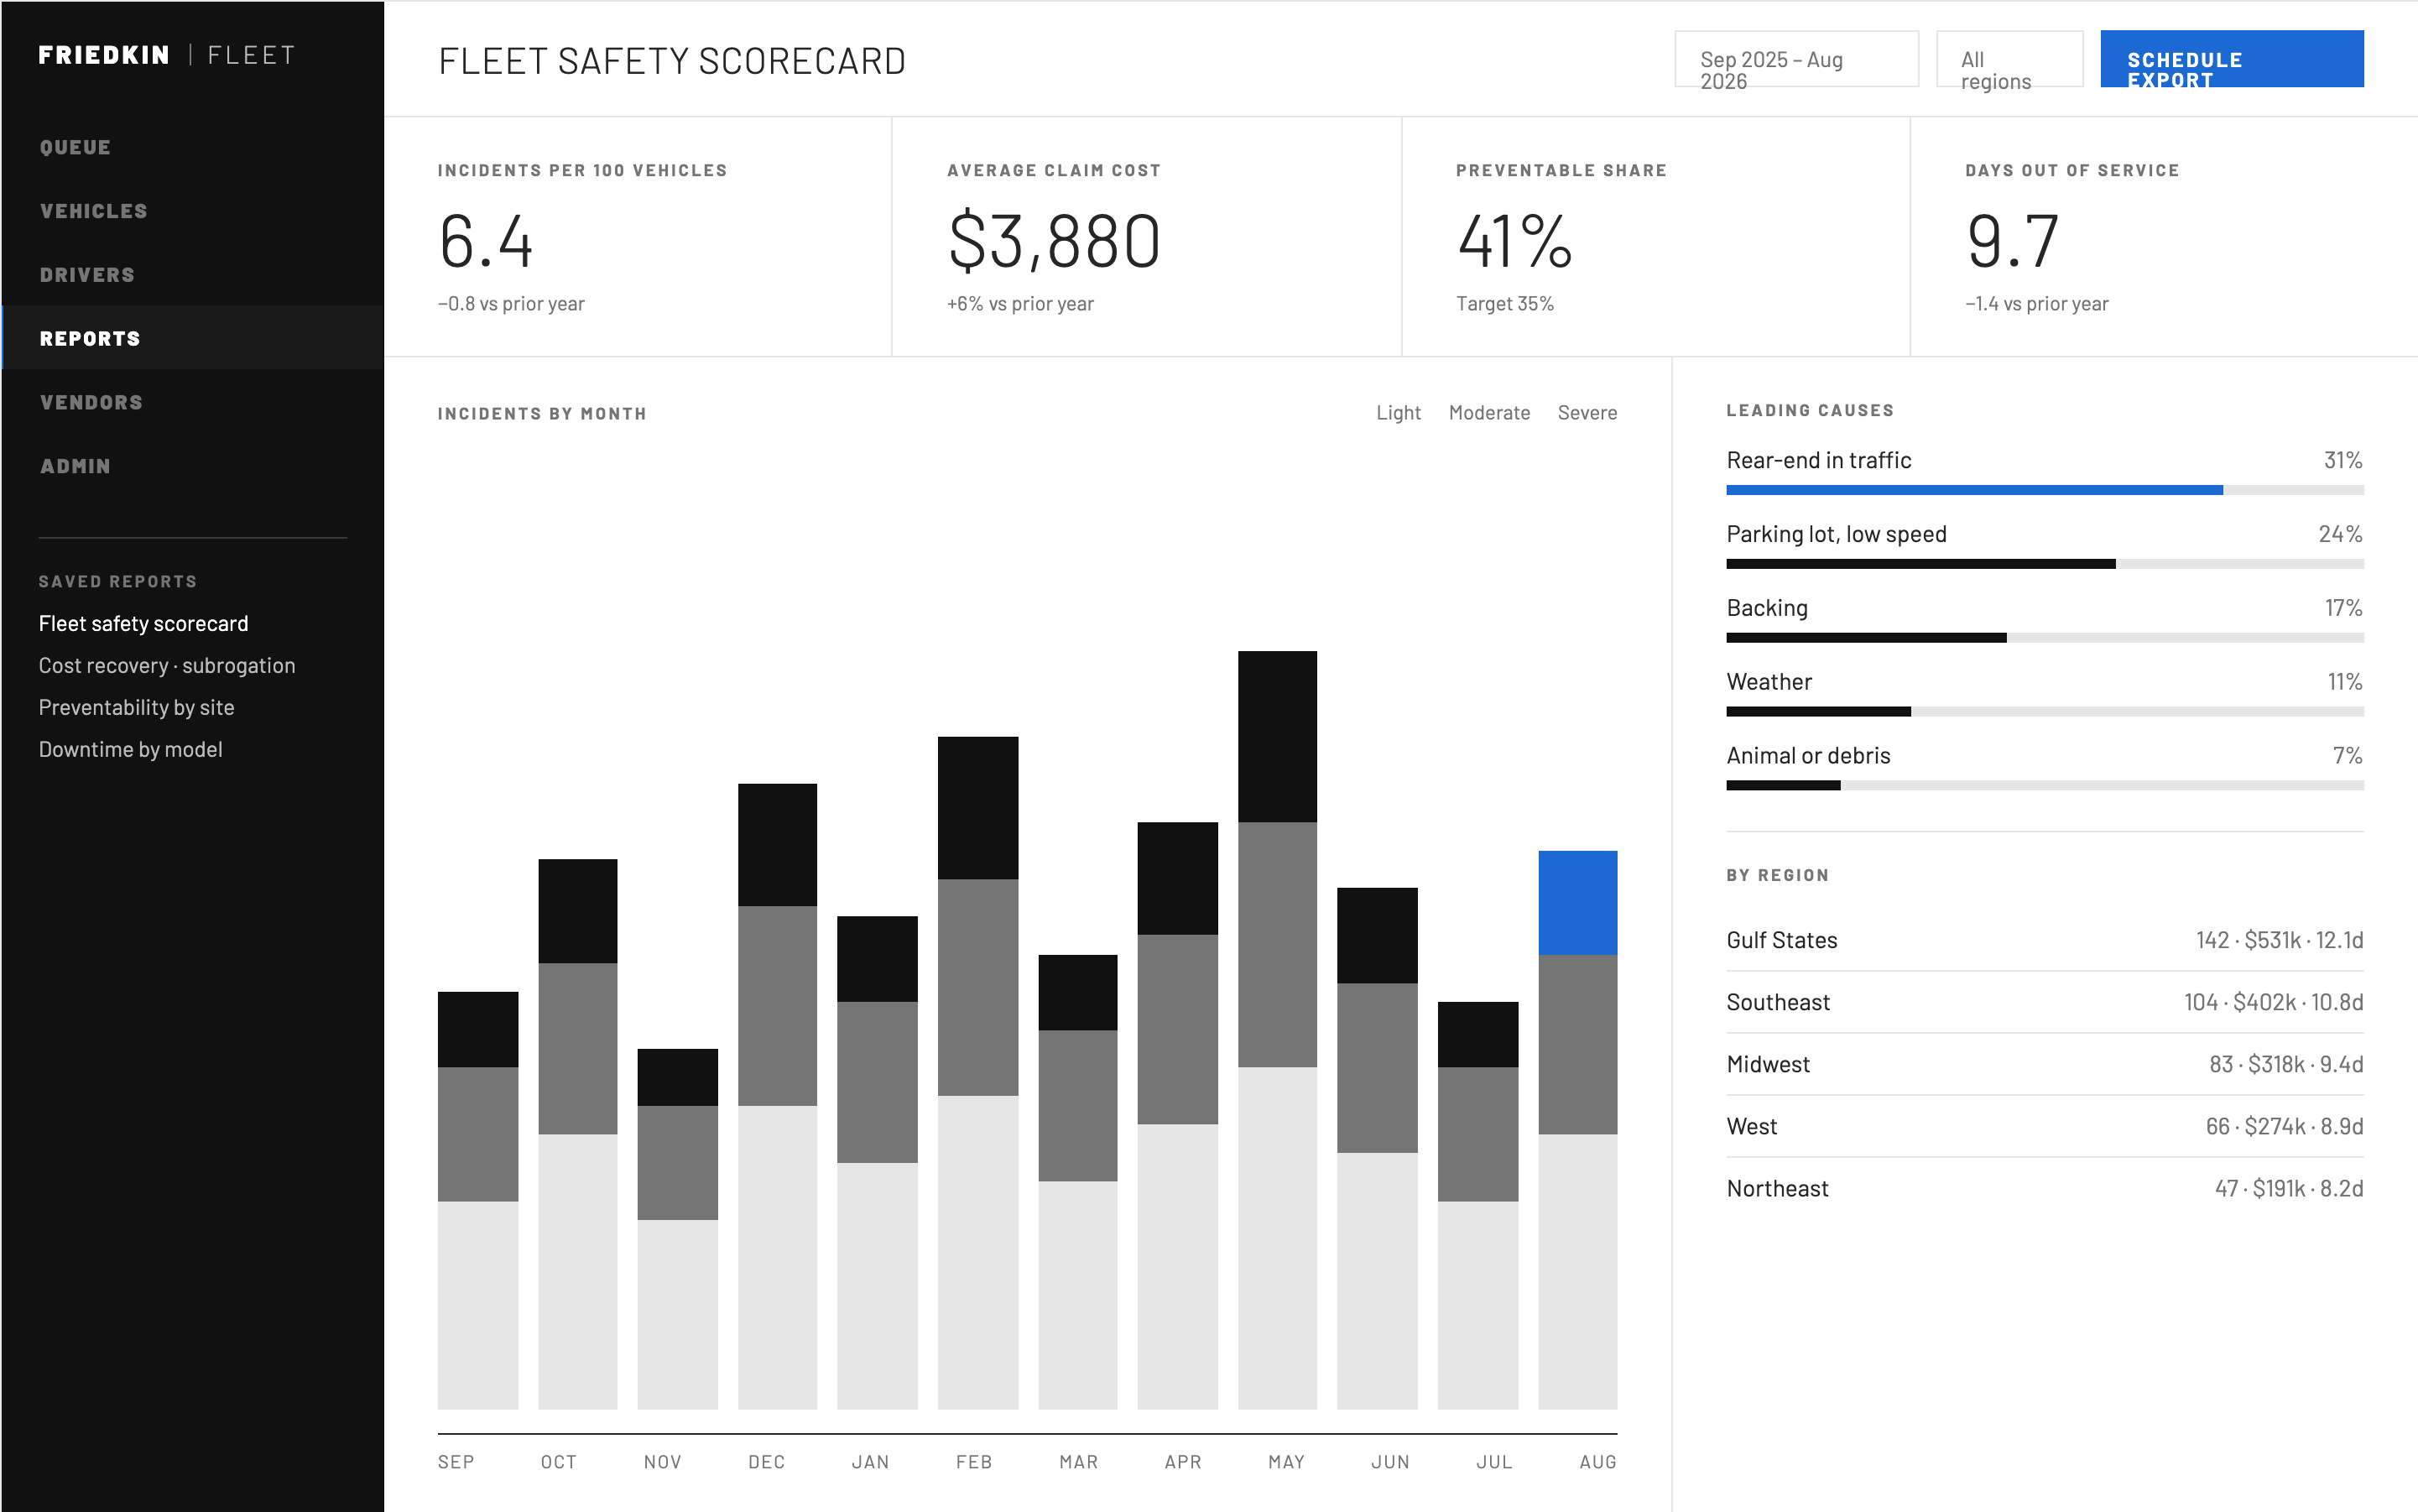This screenshot has width=2418, height=1512.
Task: Click the Friedkin Fleet logo
Action: (x=167, y=55)
